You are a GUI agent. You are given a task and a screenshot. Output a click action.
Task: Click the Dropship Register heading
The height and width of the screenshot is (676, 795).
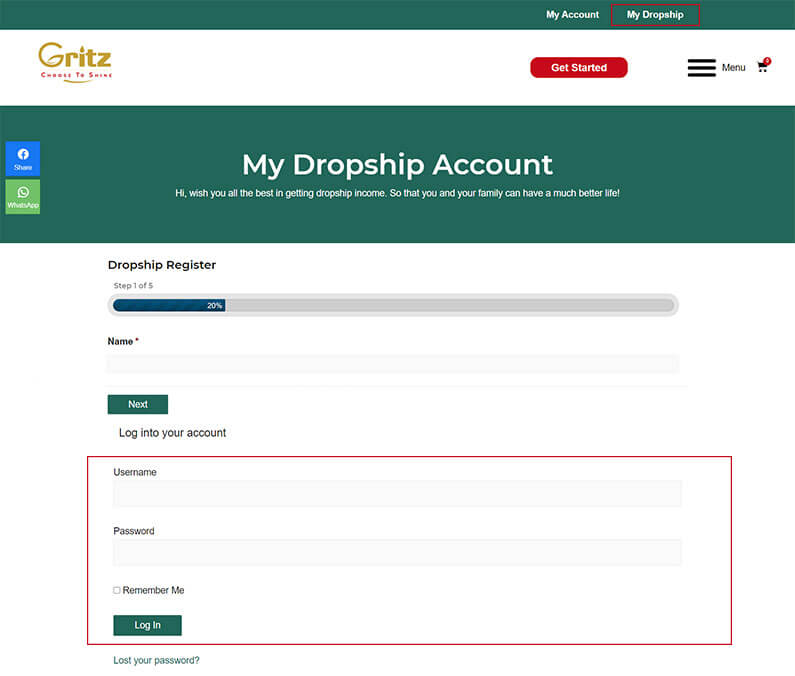pyautogui.click(x=162, y=265)
